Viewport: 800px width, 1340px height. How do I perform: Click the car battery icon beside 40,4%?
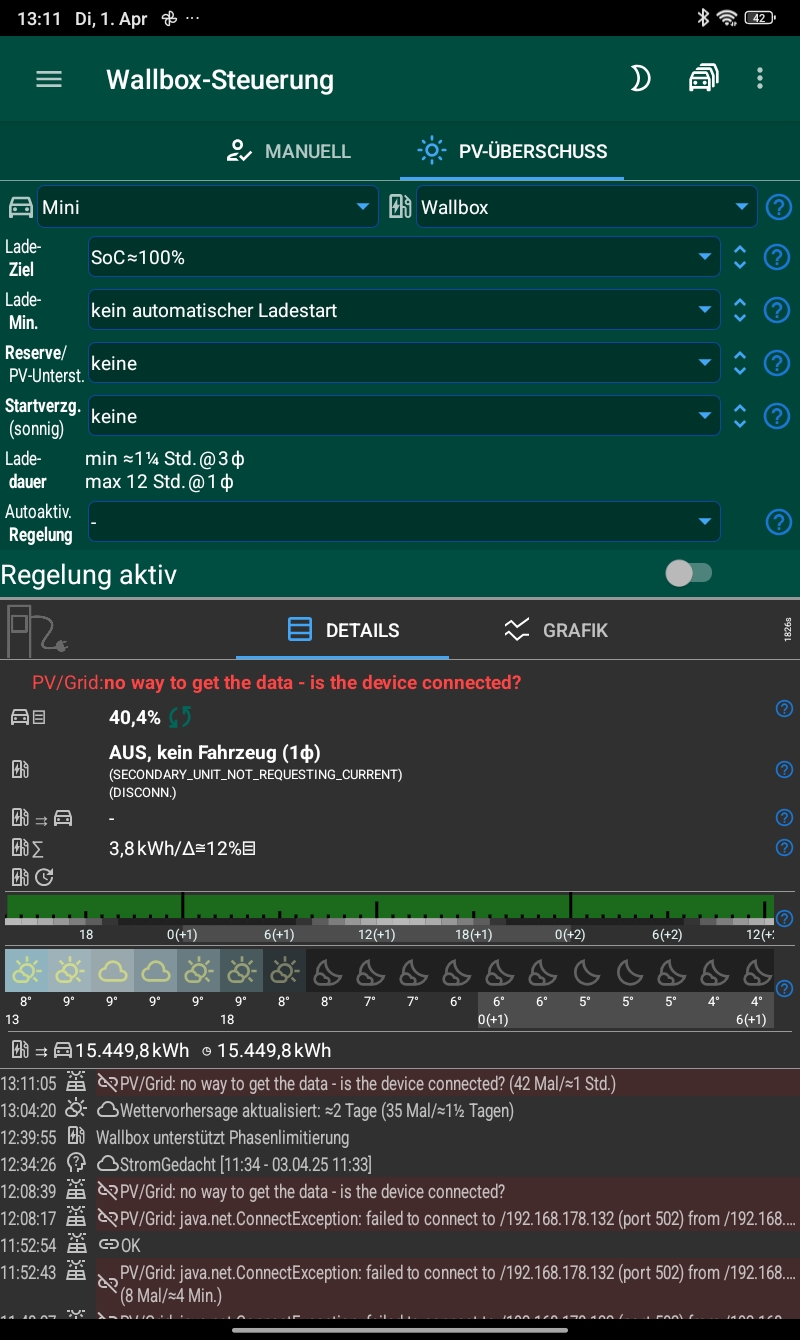coord(27,717)
